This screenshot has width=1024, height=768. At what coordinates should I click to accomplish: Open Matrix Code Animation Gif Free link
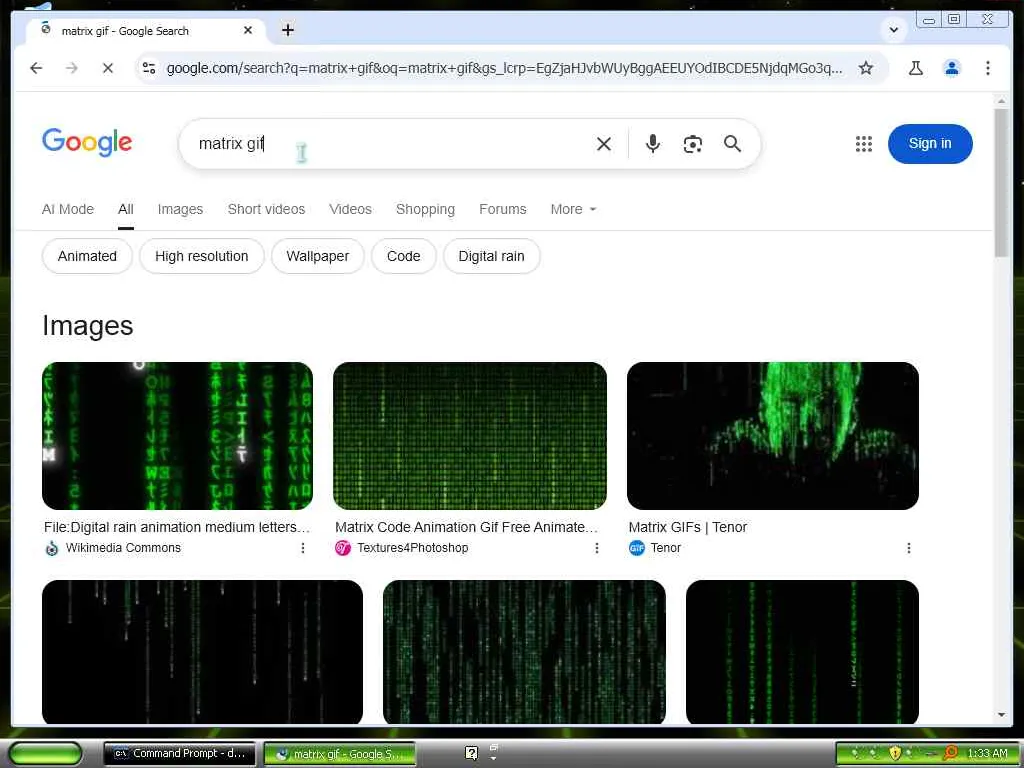click(466, 527)
